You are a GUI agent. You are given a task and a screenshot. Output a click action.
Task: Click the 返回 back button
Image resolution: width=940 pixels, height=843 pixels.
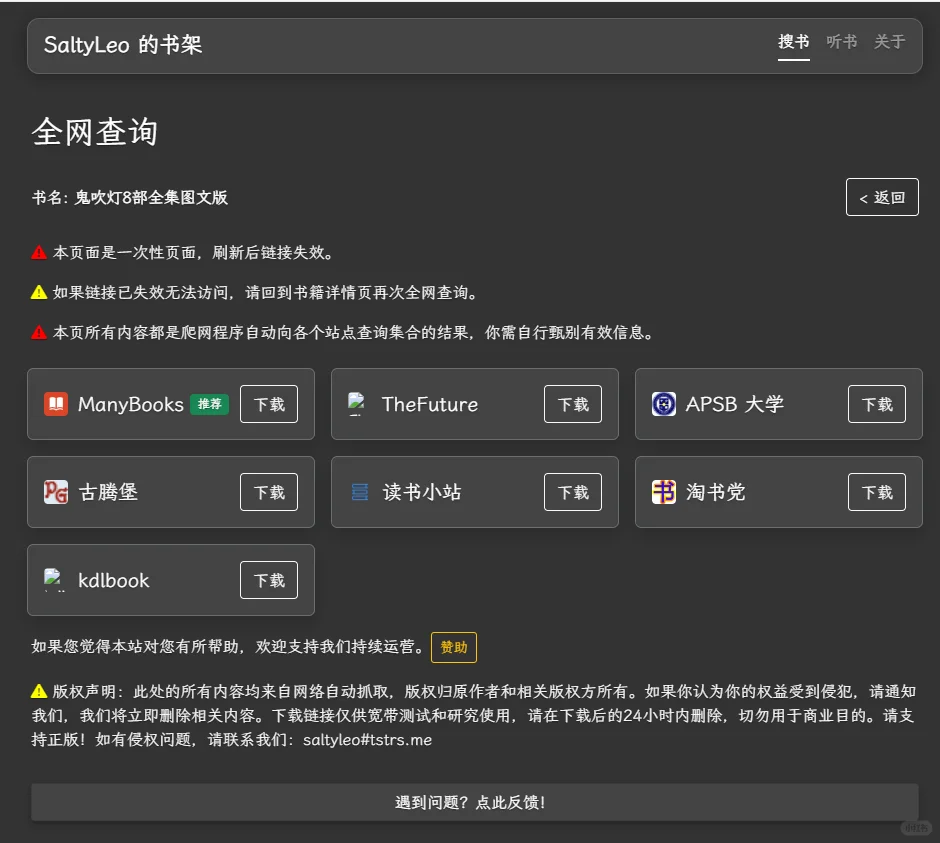pos(882,197)
